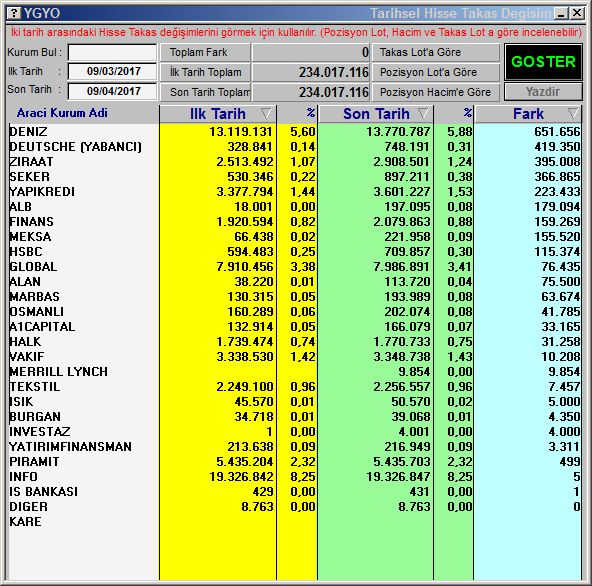Click MERRILL LYNCH Son Tarih value 9.854
The height and width of the screenshot is (586, 592).
[x=414, y=372]
